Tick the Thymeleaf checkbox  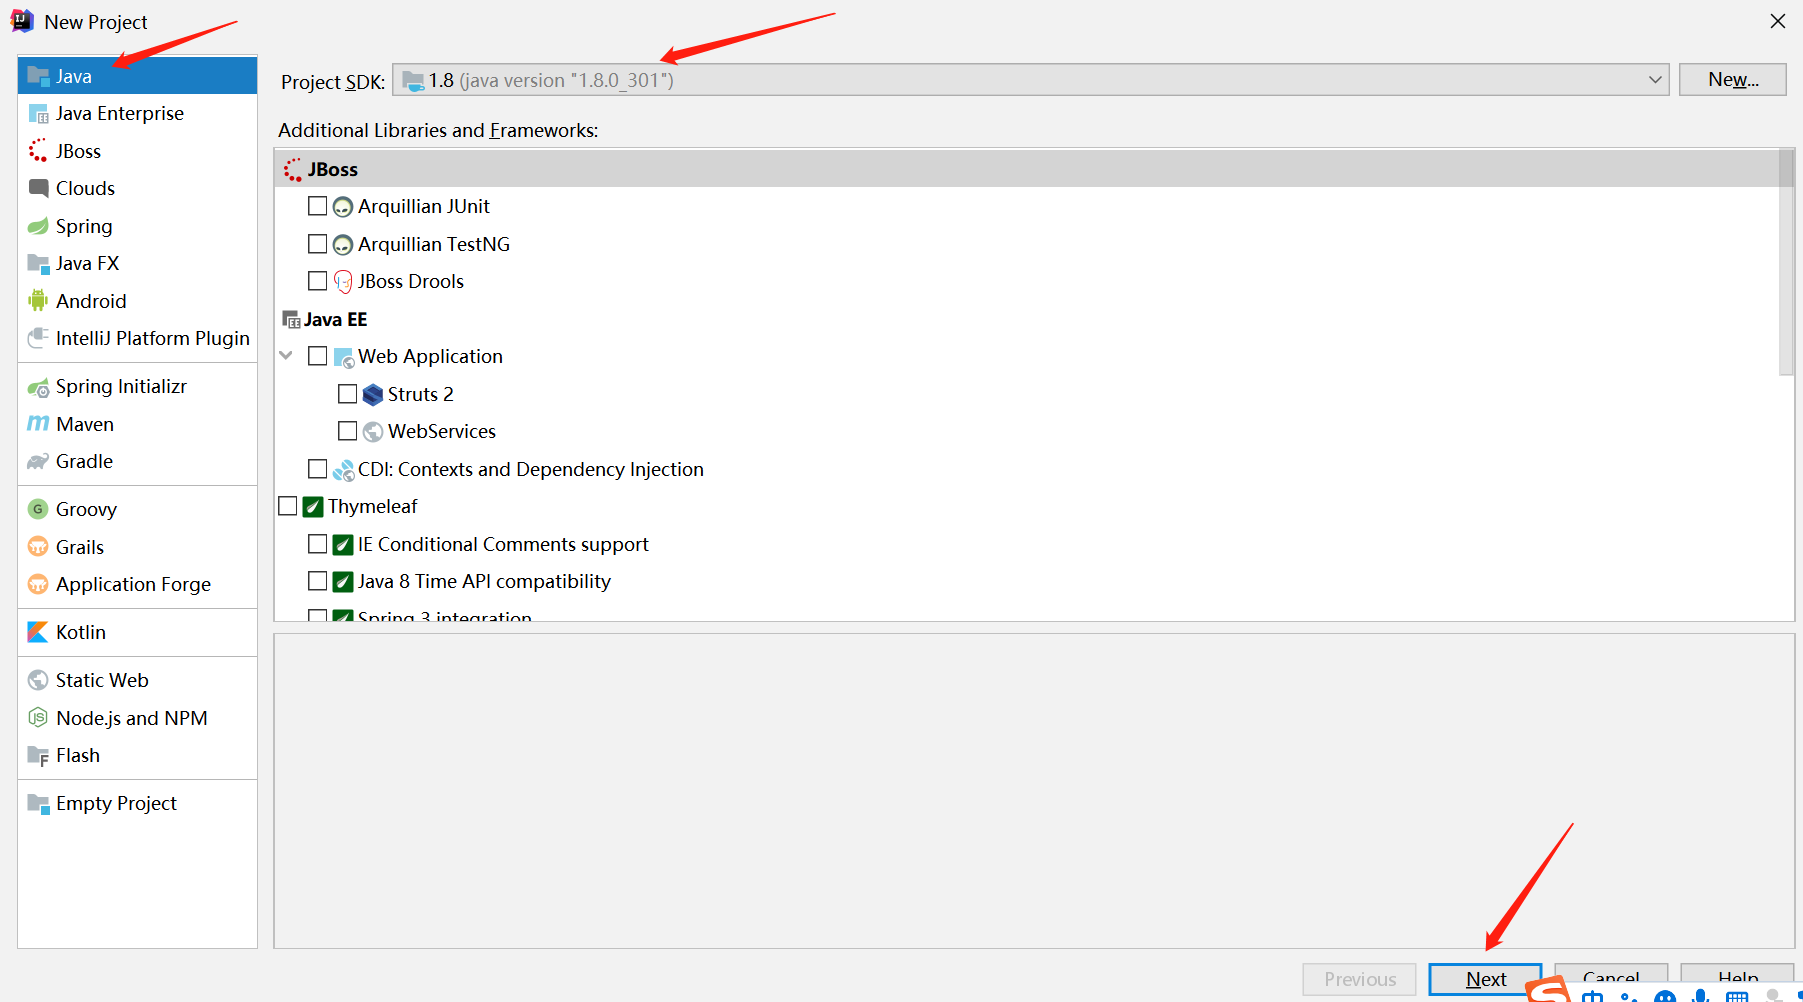[x=288, y=506]
